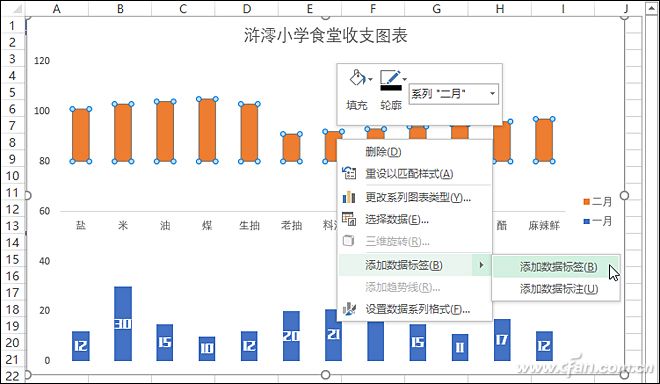660x384 pixels.
Task: Click the data label 10 on 煤 bar
Action: click(207, 348)
